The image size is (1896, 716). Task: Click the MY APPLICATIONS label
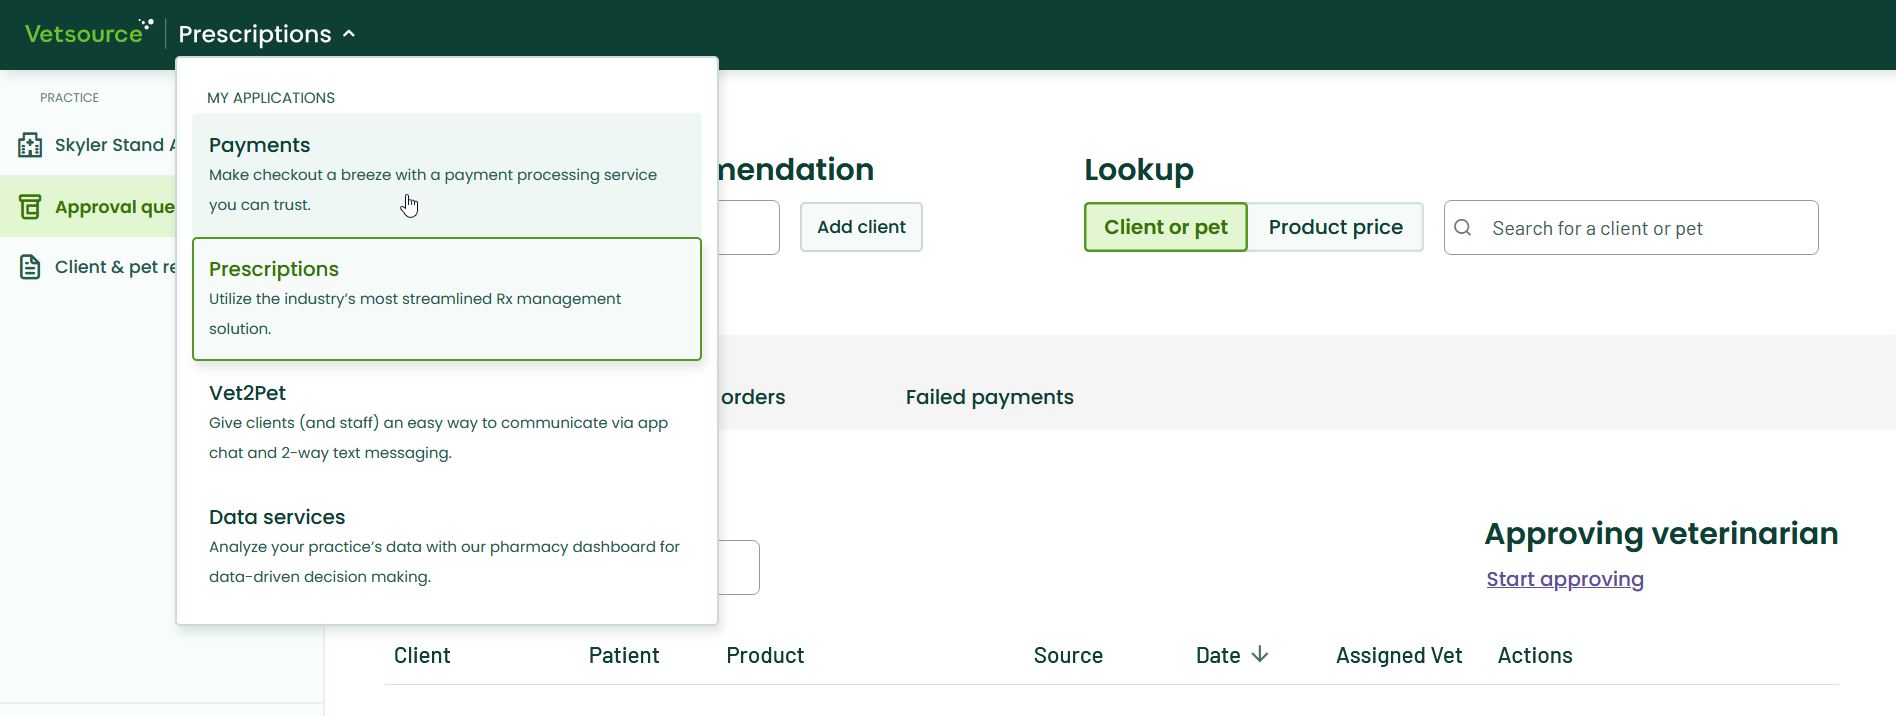coord(271,98)
